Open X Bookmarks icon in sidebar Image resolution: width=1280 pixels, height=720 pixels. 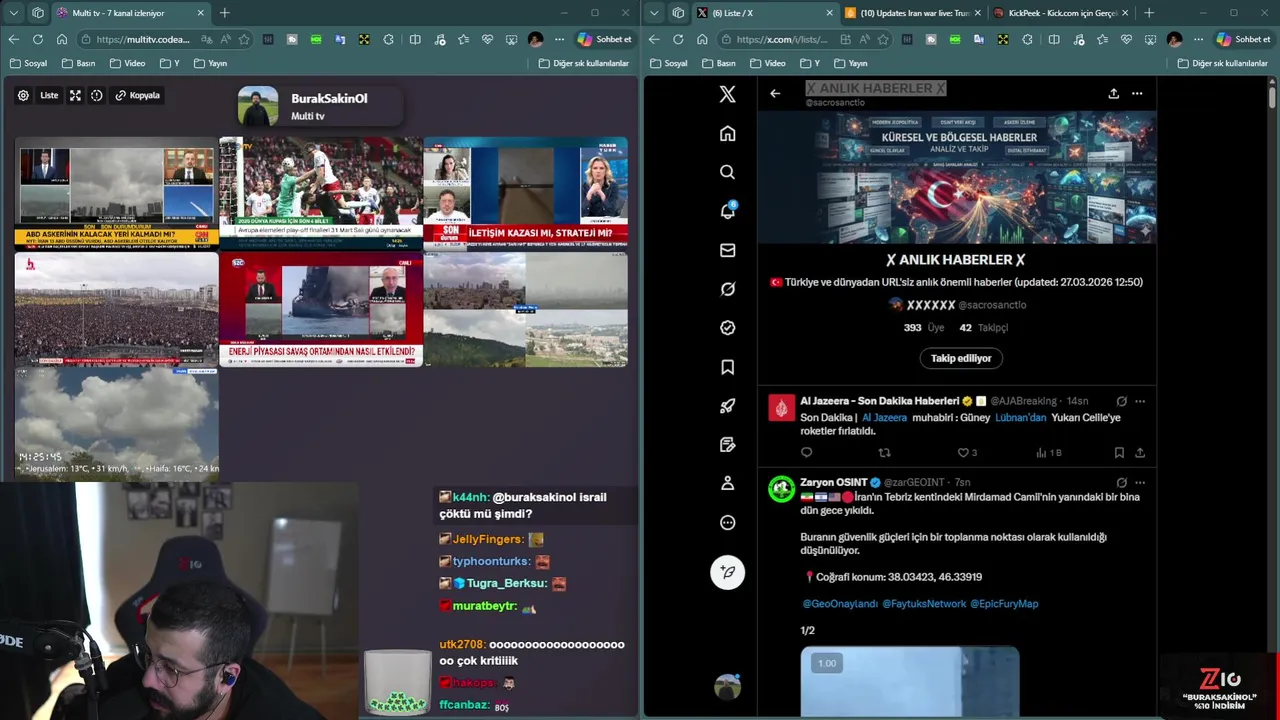pos(727,367)
